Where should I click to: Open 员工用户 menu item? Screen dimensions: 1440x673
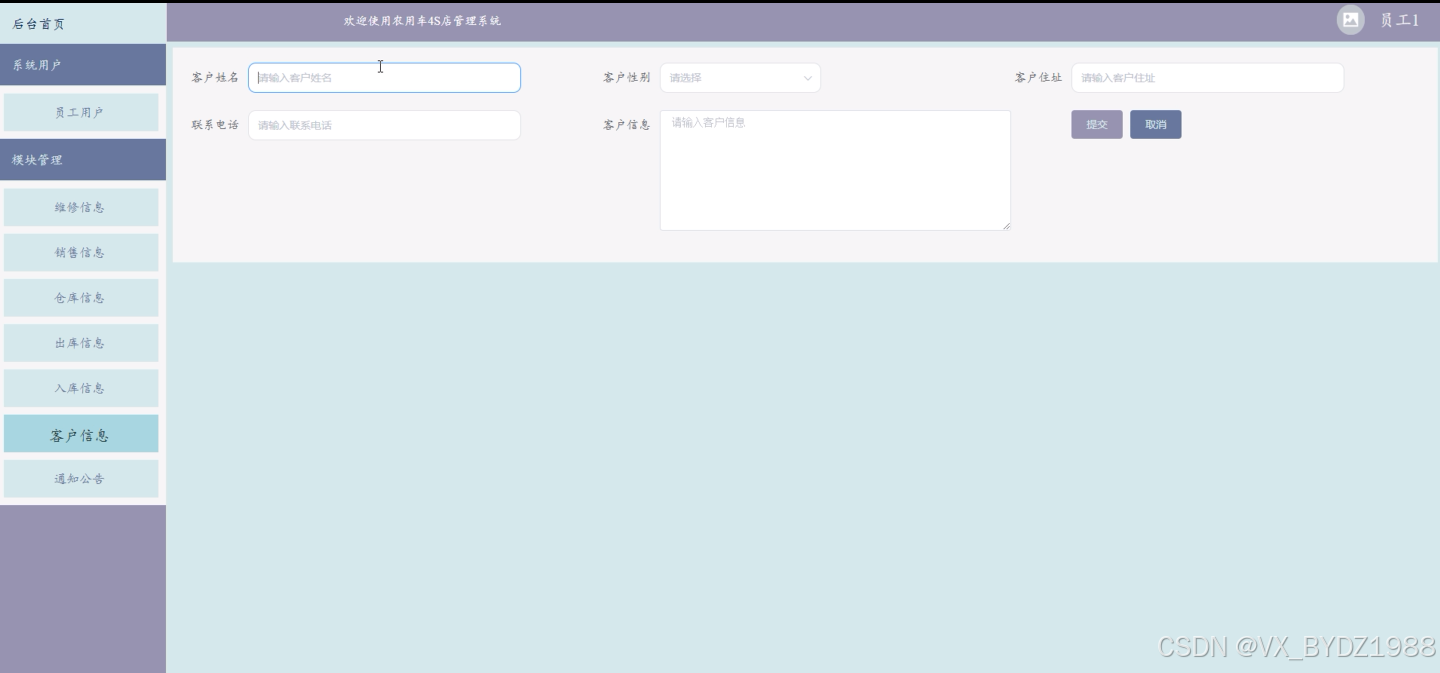[81, 113]
